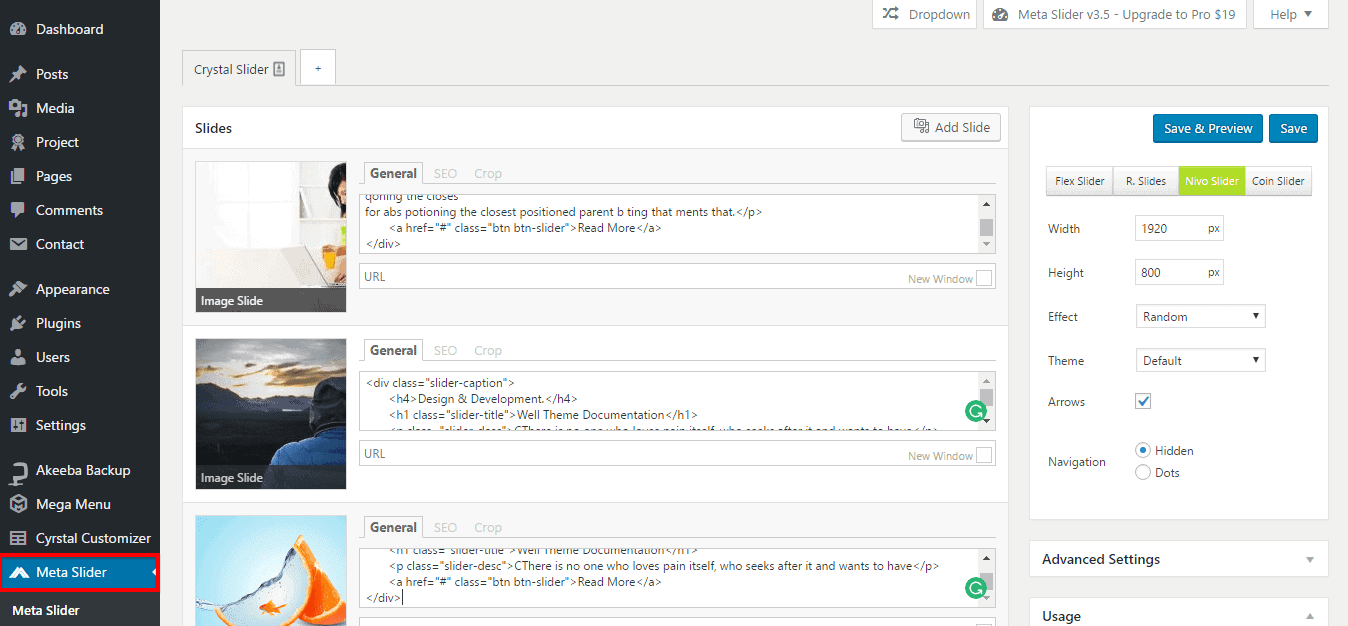Click the Posts pushpin icon
This screenshot has width=1348, height=626.
click(x=18, y=74)
